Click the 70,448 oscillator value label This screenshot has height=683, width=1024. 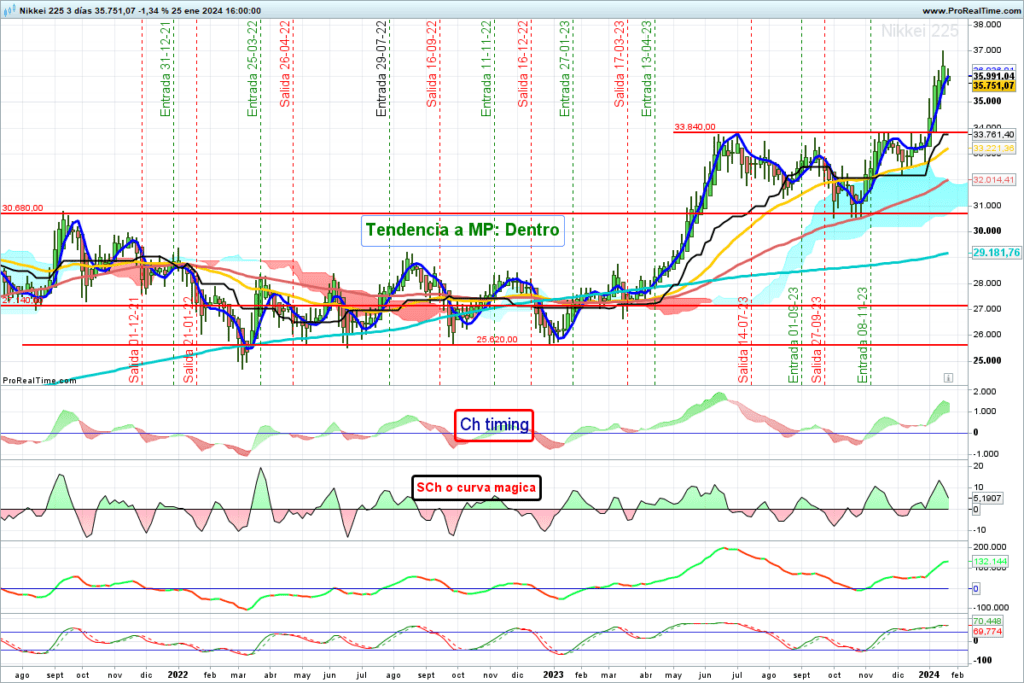[987, 622]
